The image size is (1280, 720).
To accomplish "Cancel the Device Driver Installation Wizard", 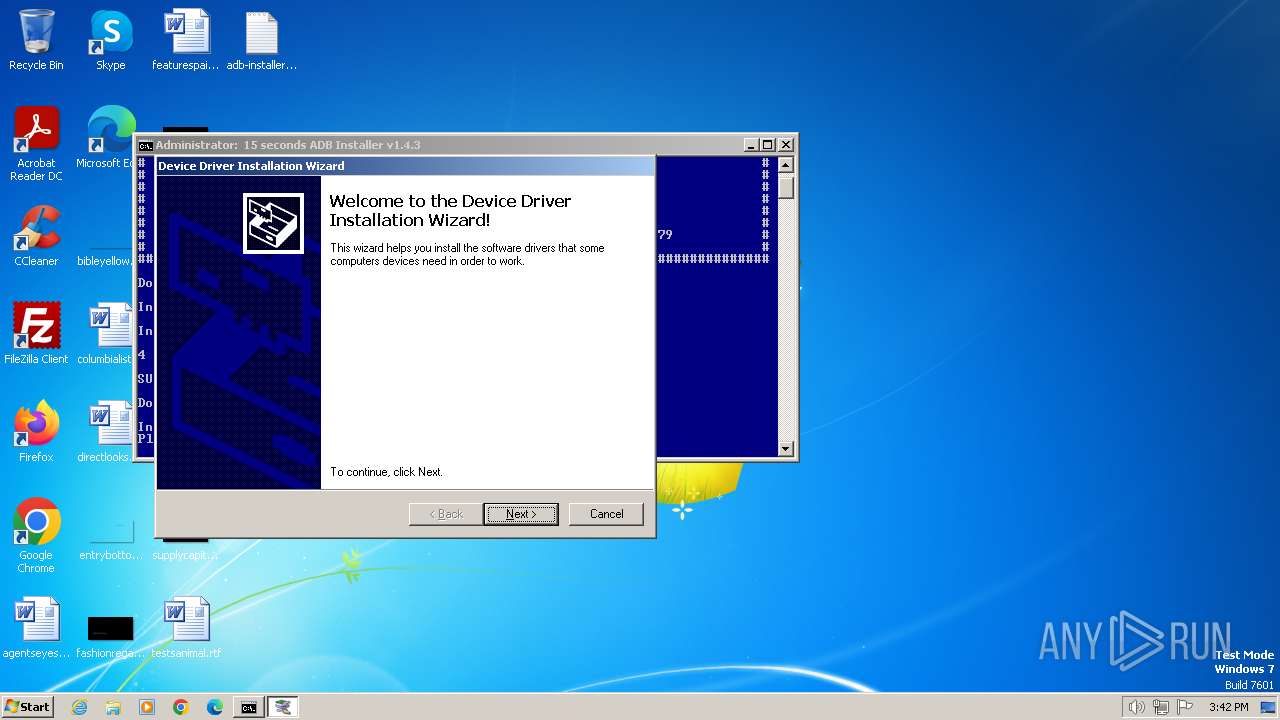I will [x=606, y=514].
